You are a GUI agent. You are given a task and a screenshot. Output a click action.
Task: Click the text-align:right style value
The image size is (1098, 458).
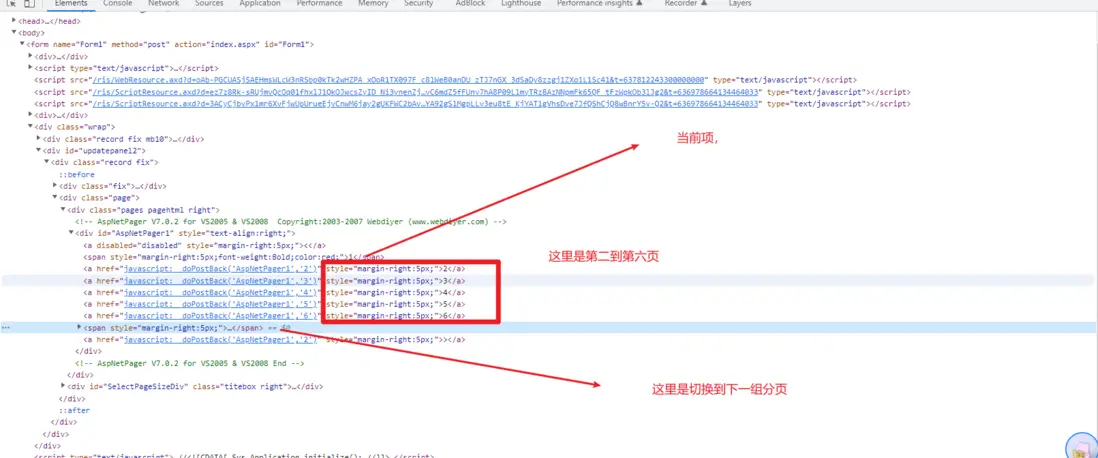(x=251, y=233)
